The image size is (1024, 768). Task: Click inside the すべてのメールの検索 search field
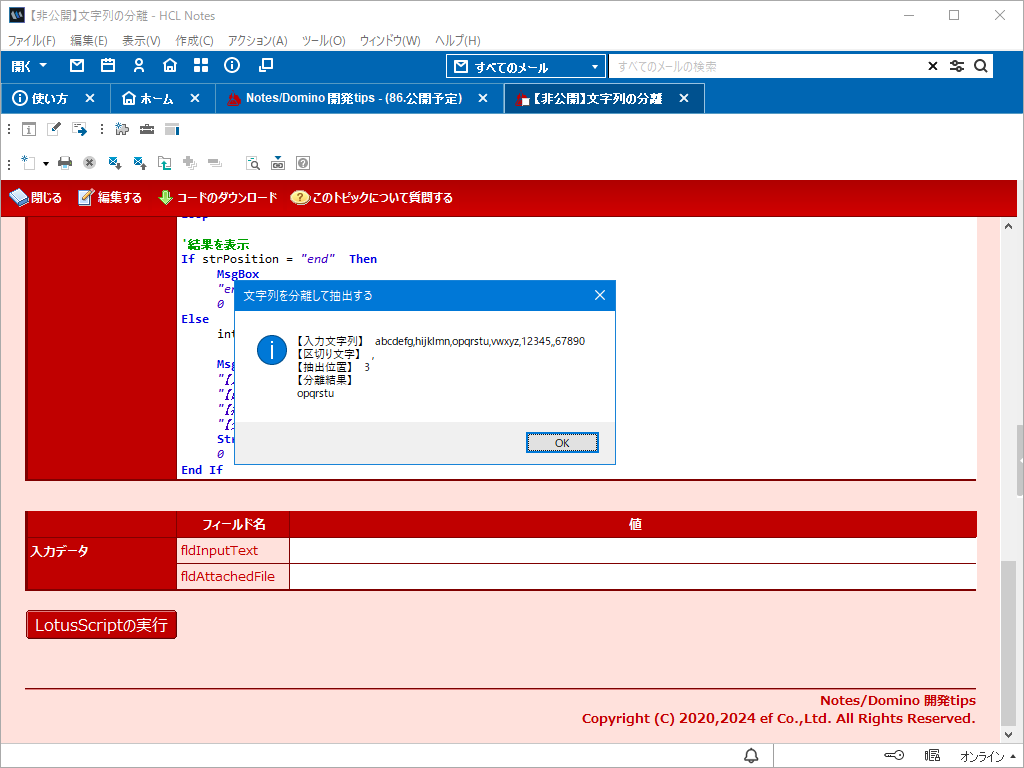pos(765,66)
